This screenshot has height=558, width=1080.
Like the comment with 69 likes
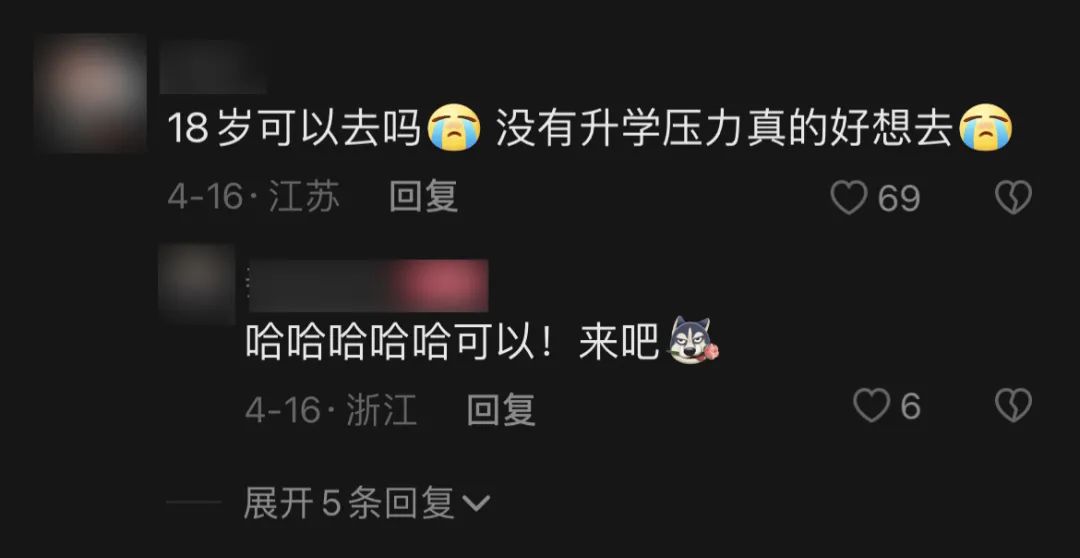849,198
